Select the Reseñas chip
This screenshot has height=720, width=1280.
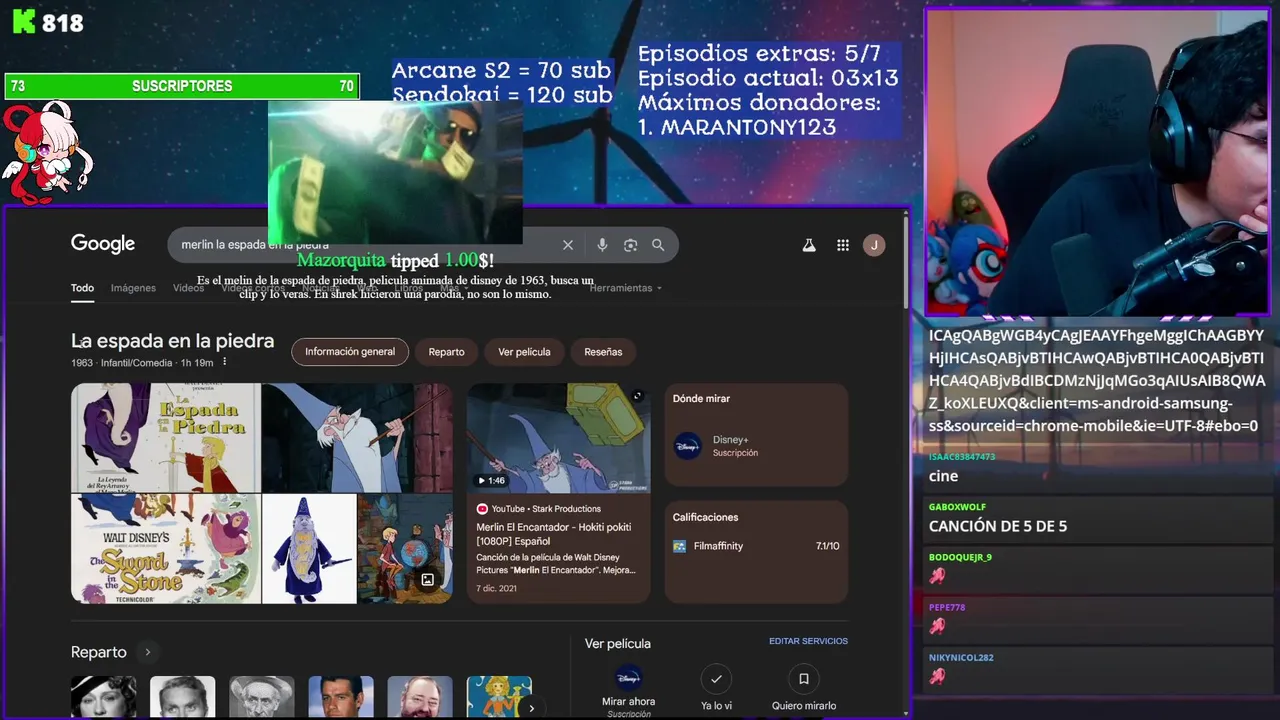click(603, 352)
